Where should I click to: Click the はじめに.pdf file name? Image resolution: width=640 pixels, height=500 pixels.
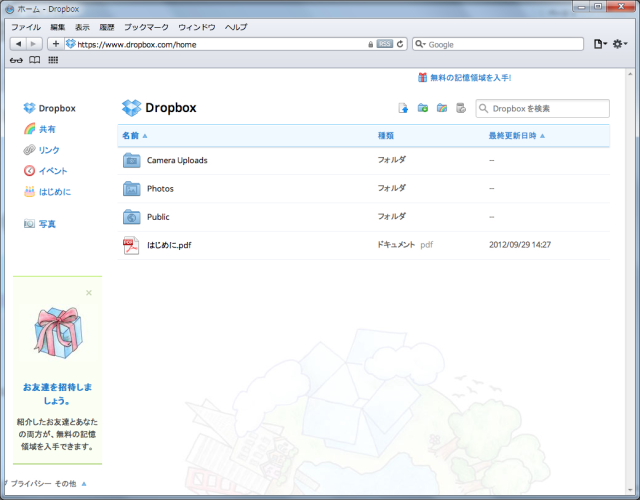point(169,245)
